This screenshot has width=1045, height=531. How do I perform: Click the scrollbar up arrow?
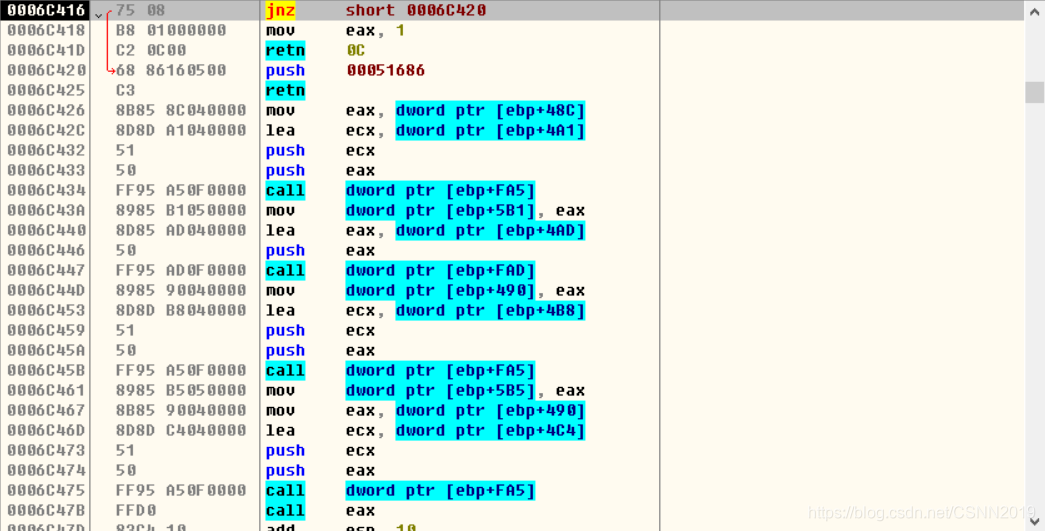pyautogui.click(x=1034, y=11)
